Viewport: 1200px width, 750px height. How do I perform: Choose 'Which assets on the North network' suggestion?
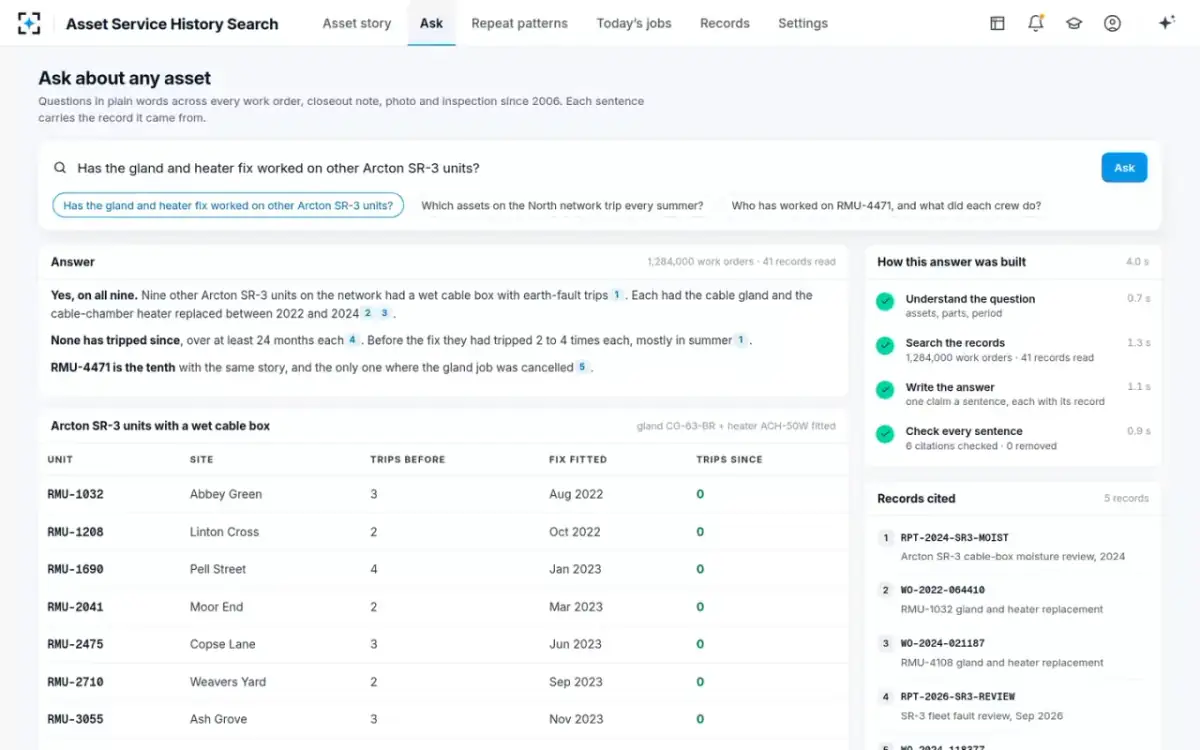562,205
